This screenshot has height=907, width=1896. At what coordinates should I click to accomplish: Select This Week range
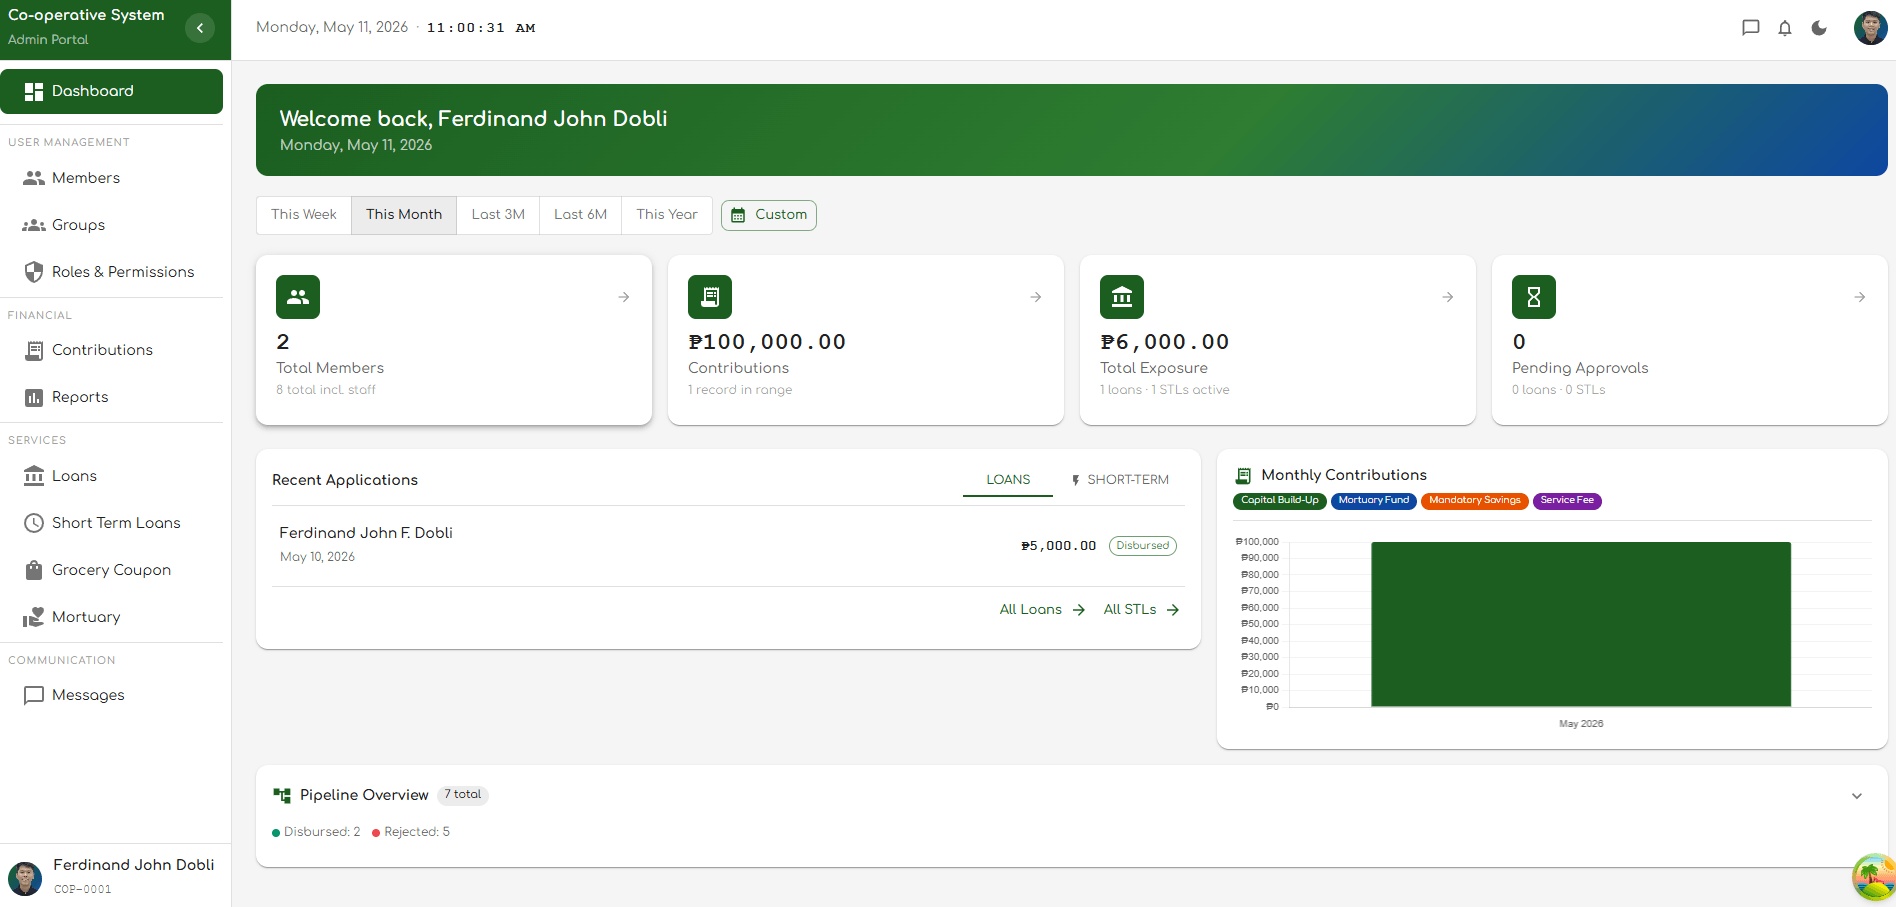tap(304, 215)
